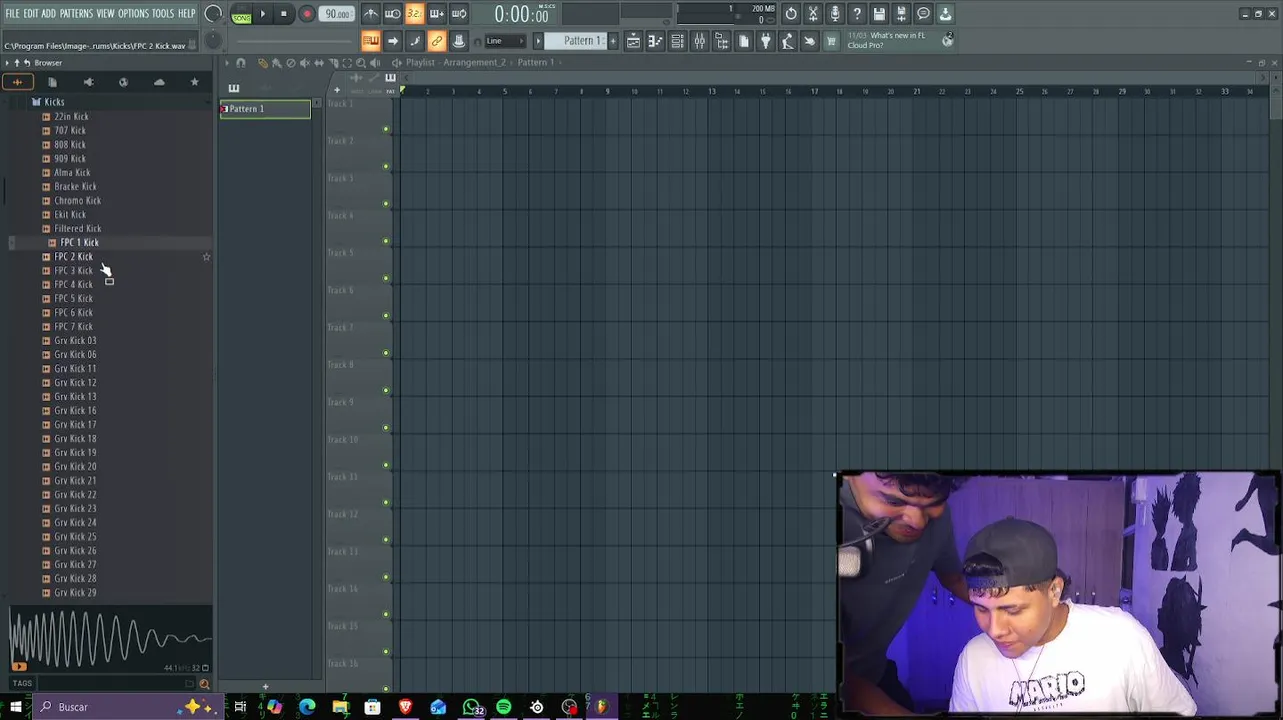Screen dimensions: 1283x720
Task: Toggle wait for input before playing
Action: point(393,14)
